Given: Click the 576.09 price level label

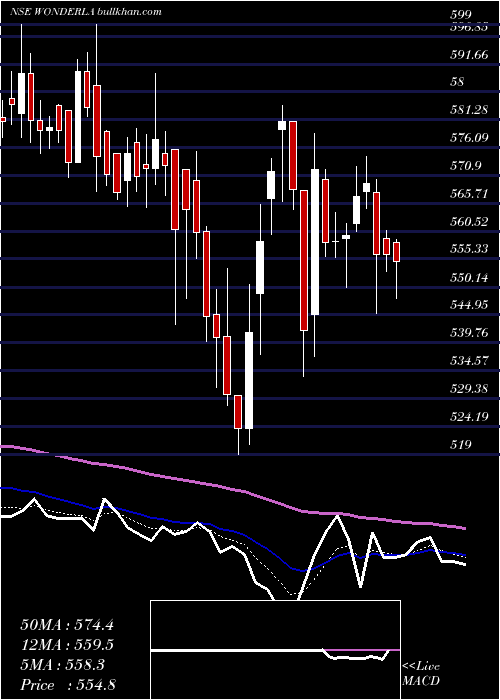Looking at the screenshot, I should 469,138.
